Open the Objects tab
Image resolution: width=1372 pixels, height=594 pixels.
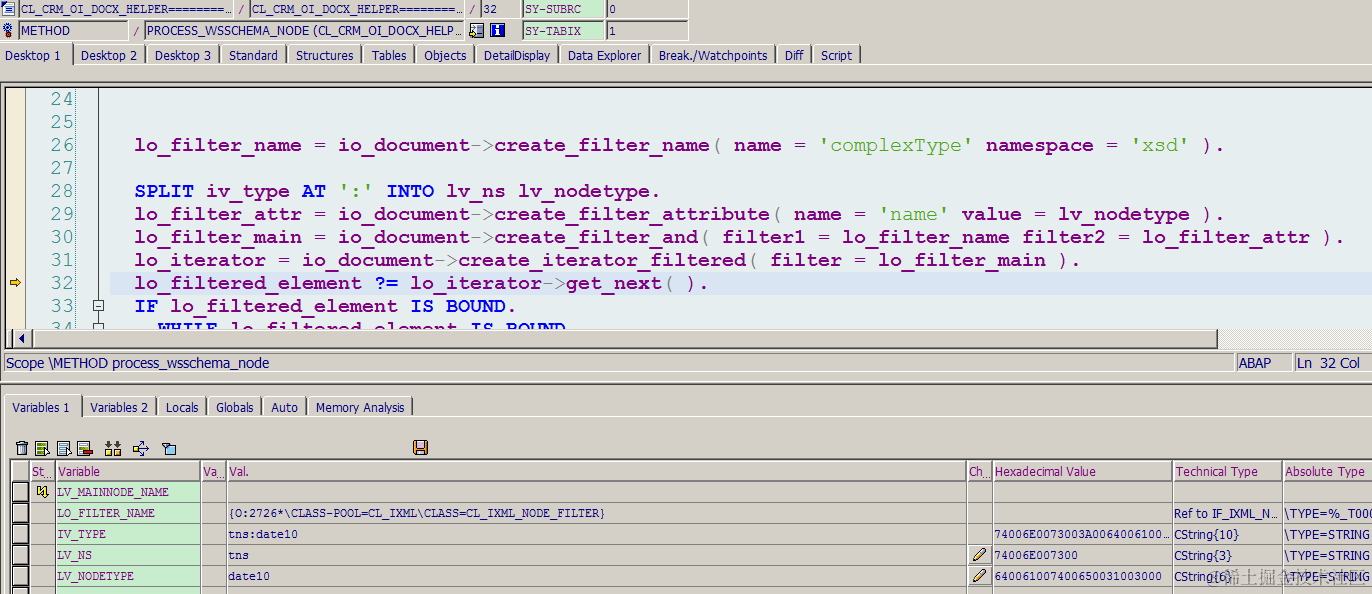click(445, 55)
